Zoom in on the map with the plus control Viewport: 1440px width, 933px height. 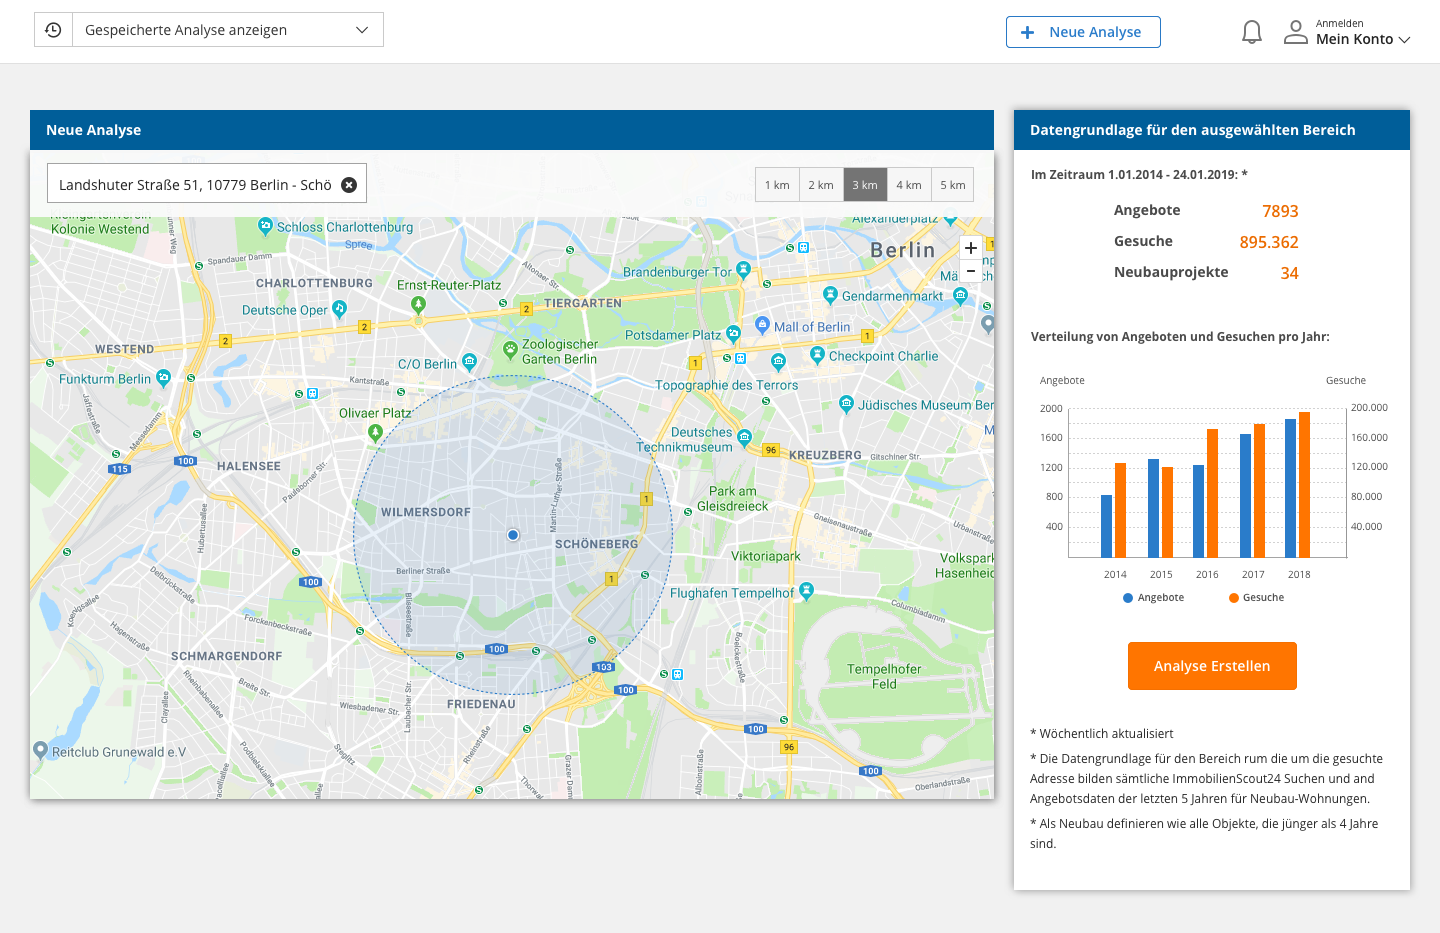[x=970, y=246]
